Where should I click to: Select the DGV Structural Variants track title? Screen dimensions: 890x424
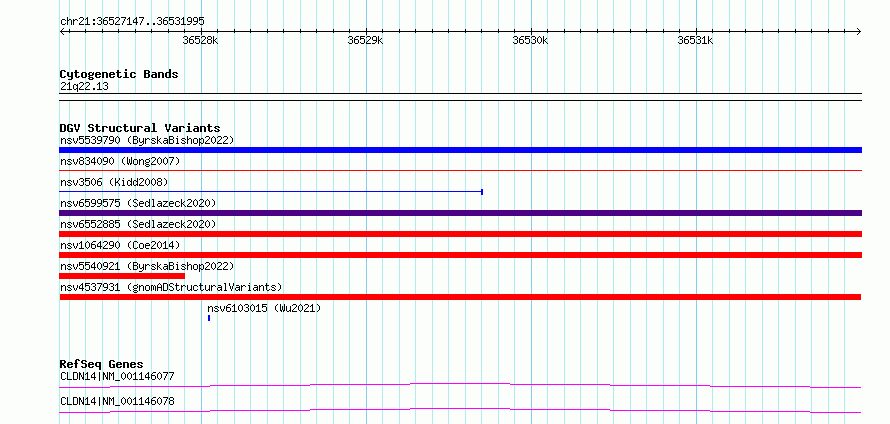(140, 128)
